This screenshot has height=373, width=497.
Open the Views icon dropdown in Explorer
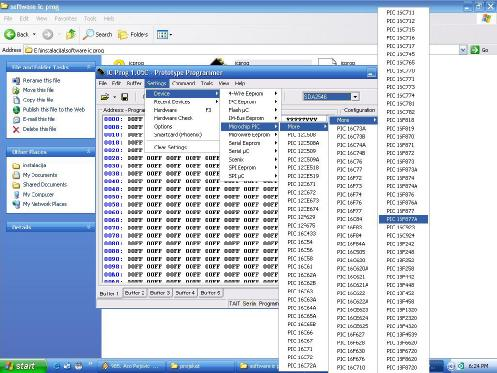click(x=164, y=35)
